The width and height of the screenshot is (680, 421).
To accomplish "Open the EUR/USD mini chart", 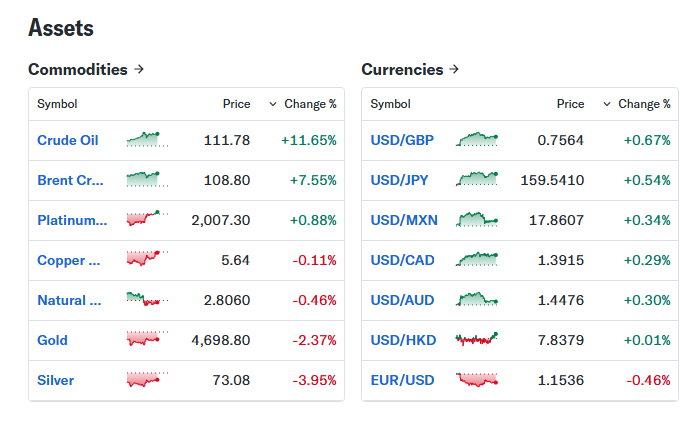I will (x=479, y=380).
